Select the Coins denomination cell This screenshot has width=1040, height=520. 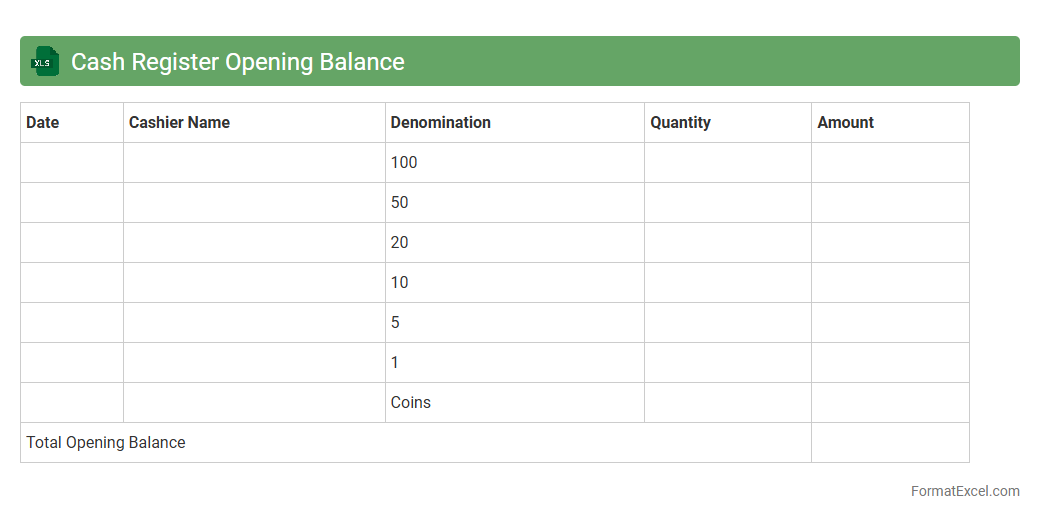click(515, 402)
